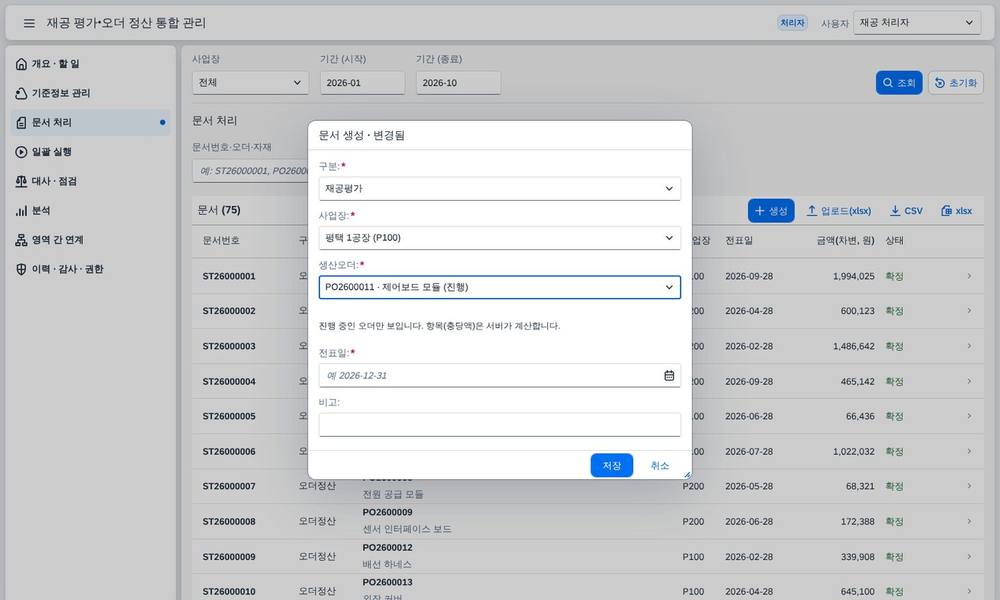Click the 업로드(xlsx) upload link
The width and height of the screenshot is (1000, 600).
point(839,211)
